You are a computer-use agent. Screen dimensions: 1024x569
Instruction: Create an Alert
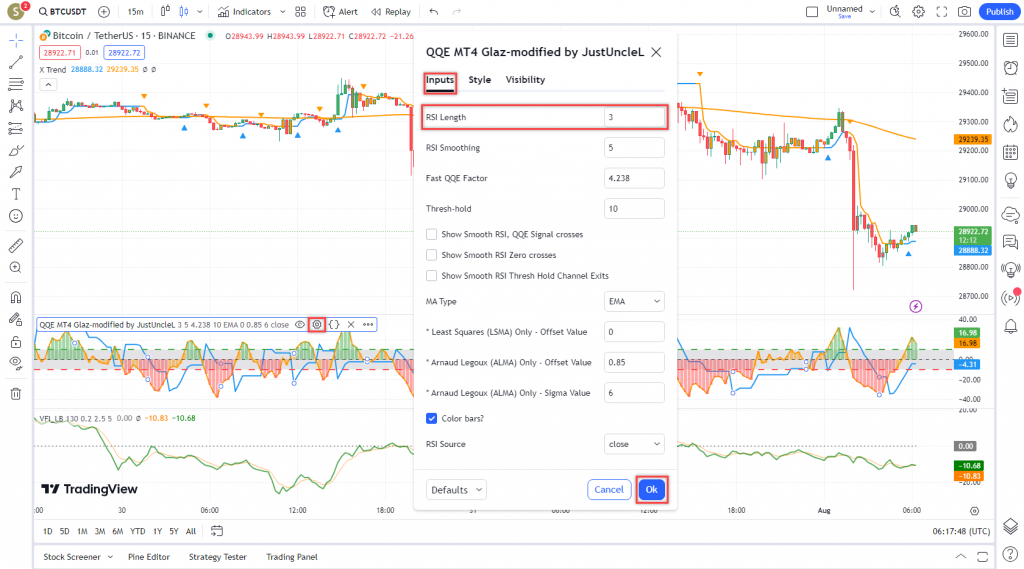tap(340, 12)
